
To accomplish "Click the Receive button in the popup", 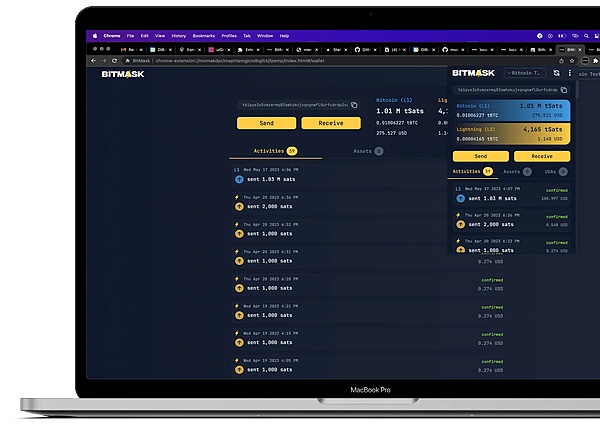I will tap(541, 156).
